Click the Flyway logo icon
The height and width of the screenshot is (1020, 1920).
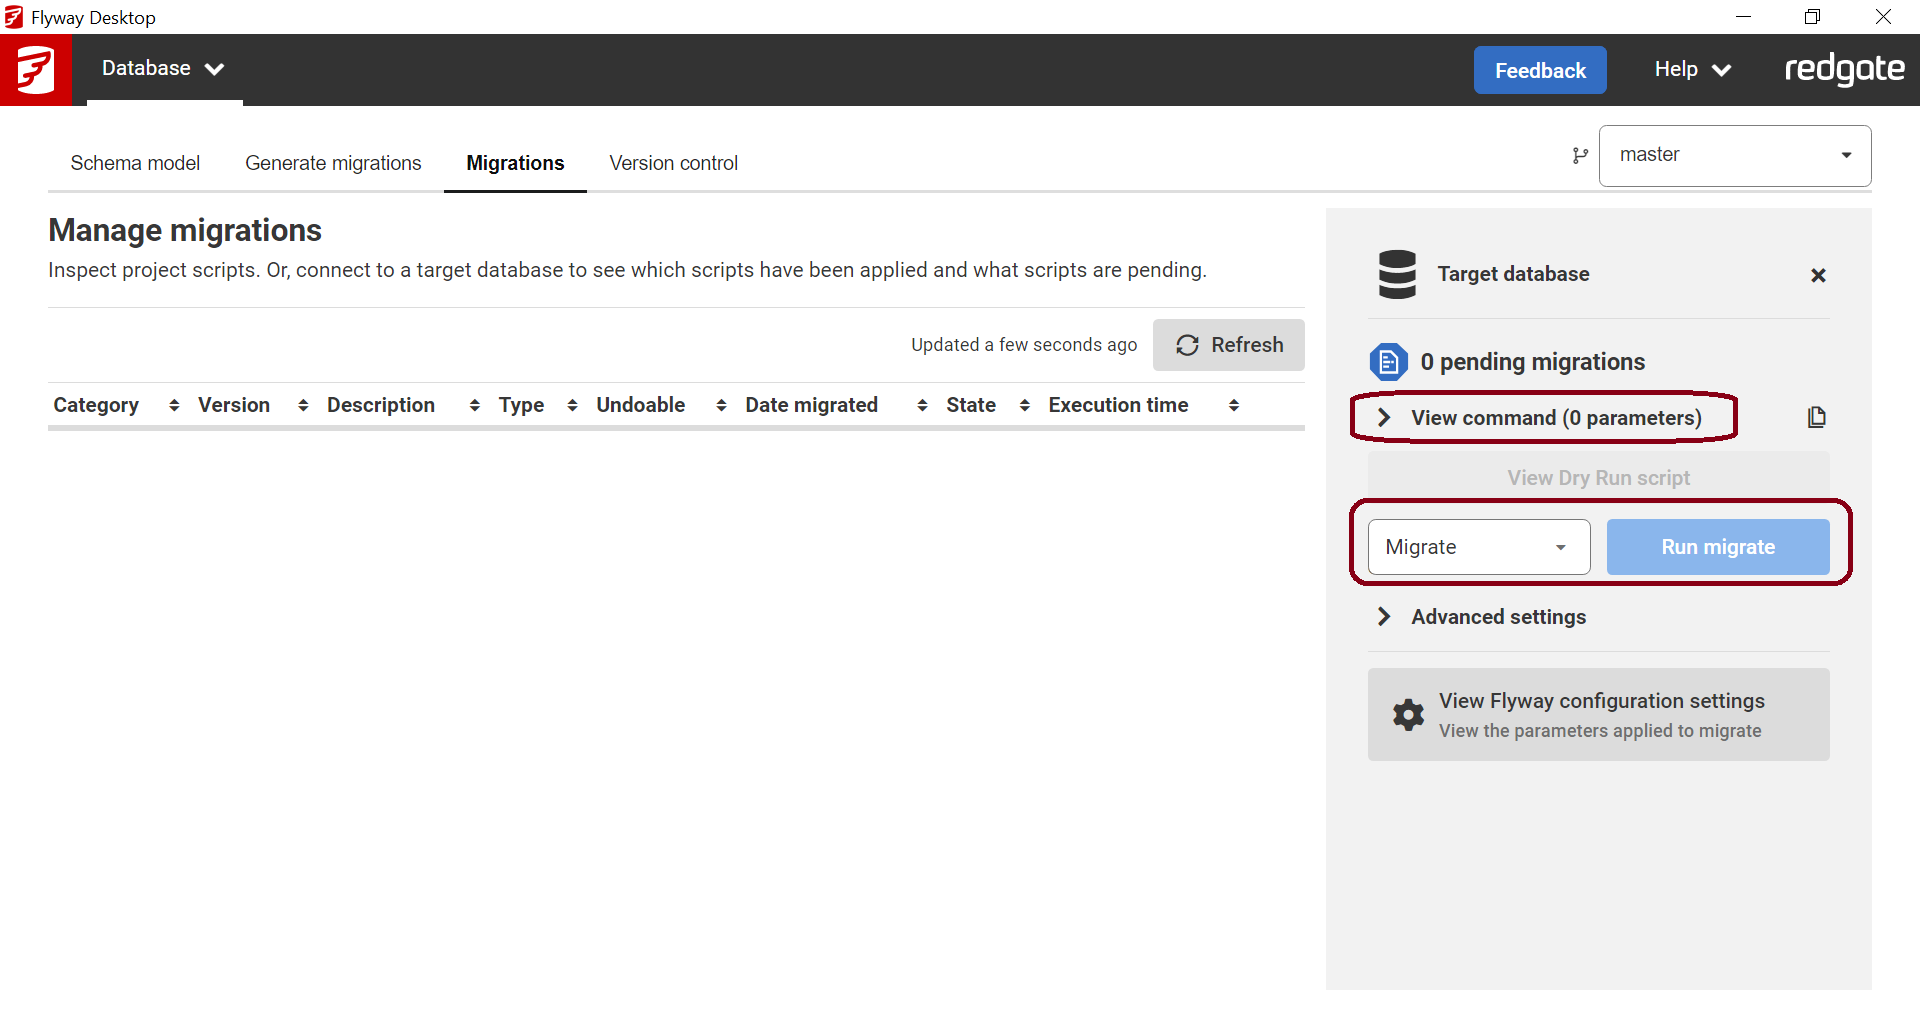click(36, 70)
